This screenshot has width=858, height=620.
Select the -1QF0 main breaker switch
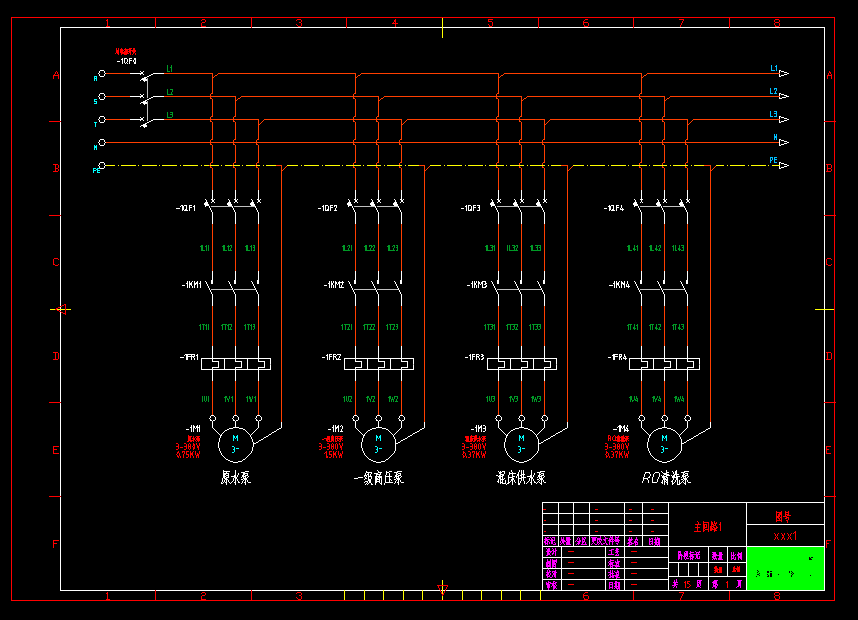[146, 97]
